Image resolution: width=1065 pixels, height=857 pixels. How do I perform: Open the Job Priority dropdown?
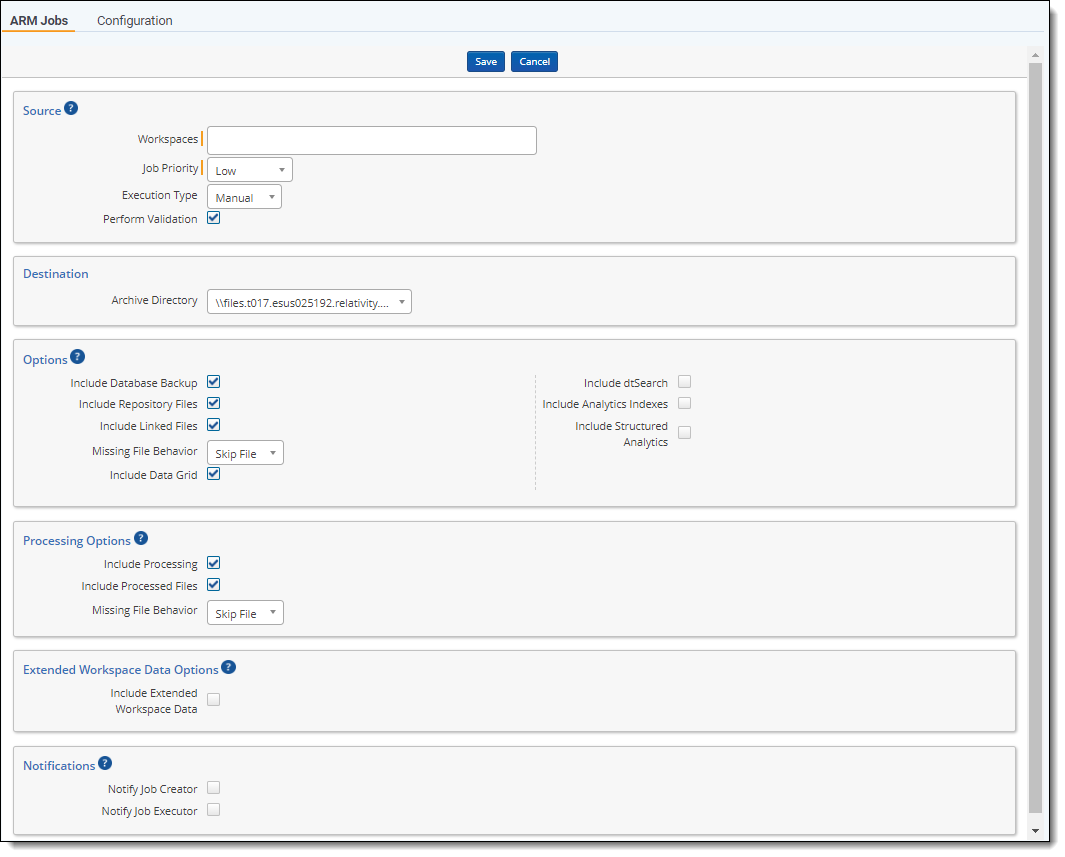tap(249, 170)
